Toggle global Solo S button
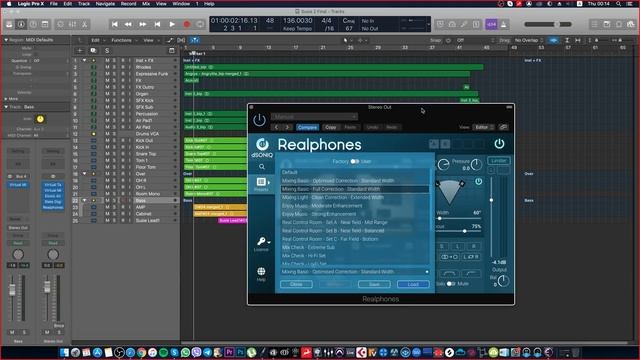Viewport: 640px width, 360px height. pos(107,51)
